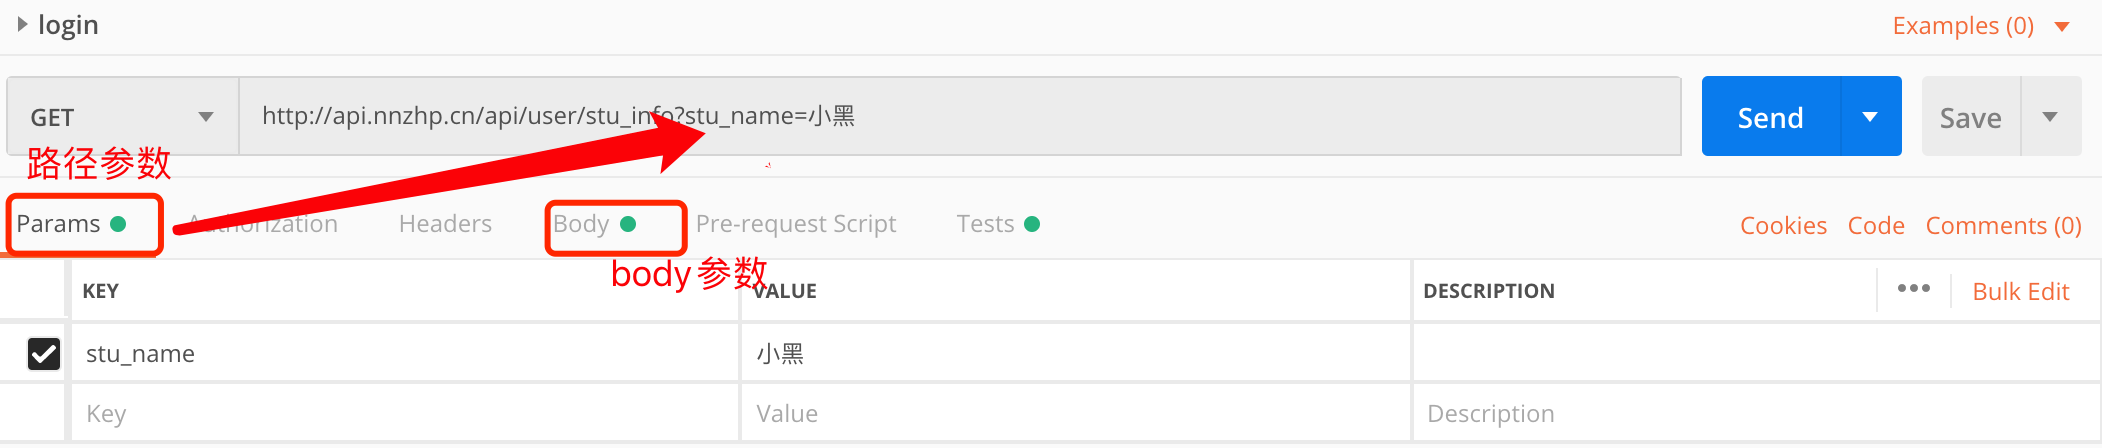Open the Save options dropdown arrow

pos(2050,117)
